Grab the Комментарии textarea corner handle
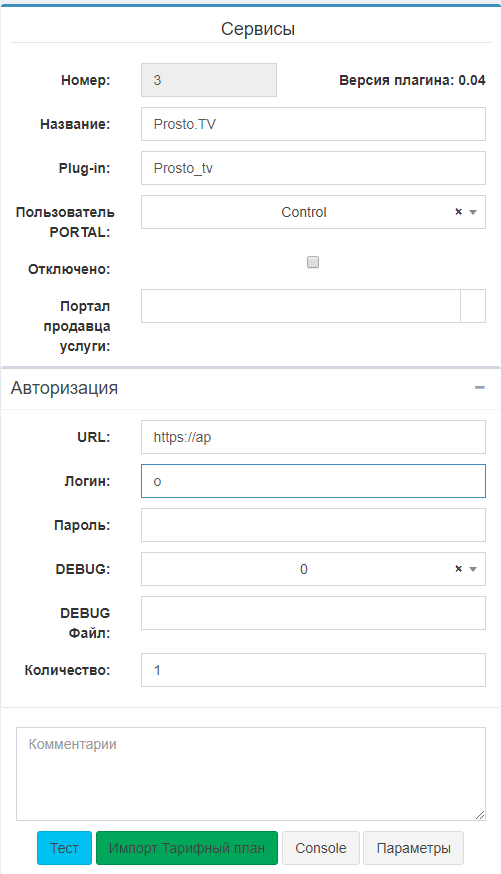This screenshot has height=874, width=501. [480, 815]
